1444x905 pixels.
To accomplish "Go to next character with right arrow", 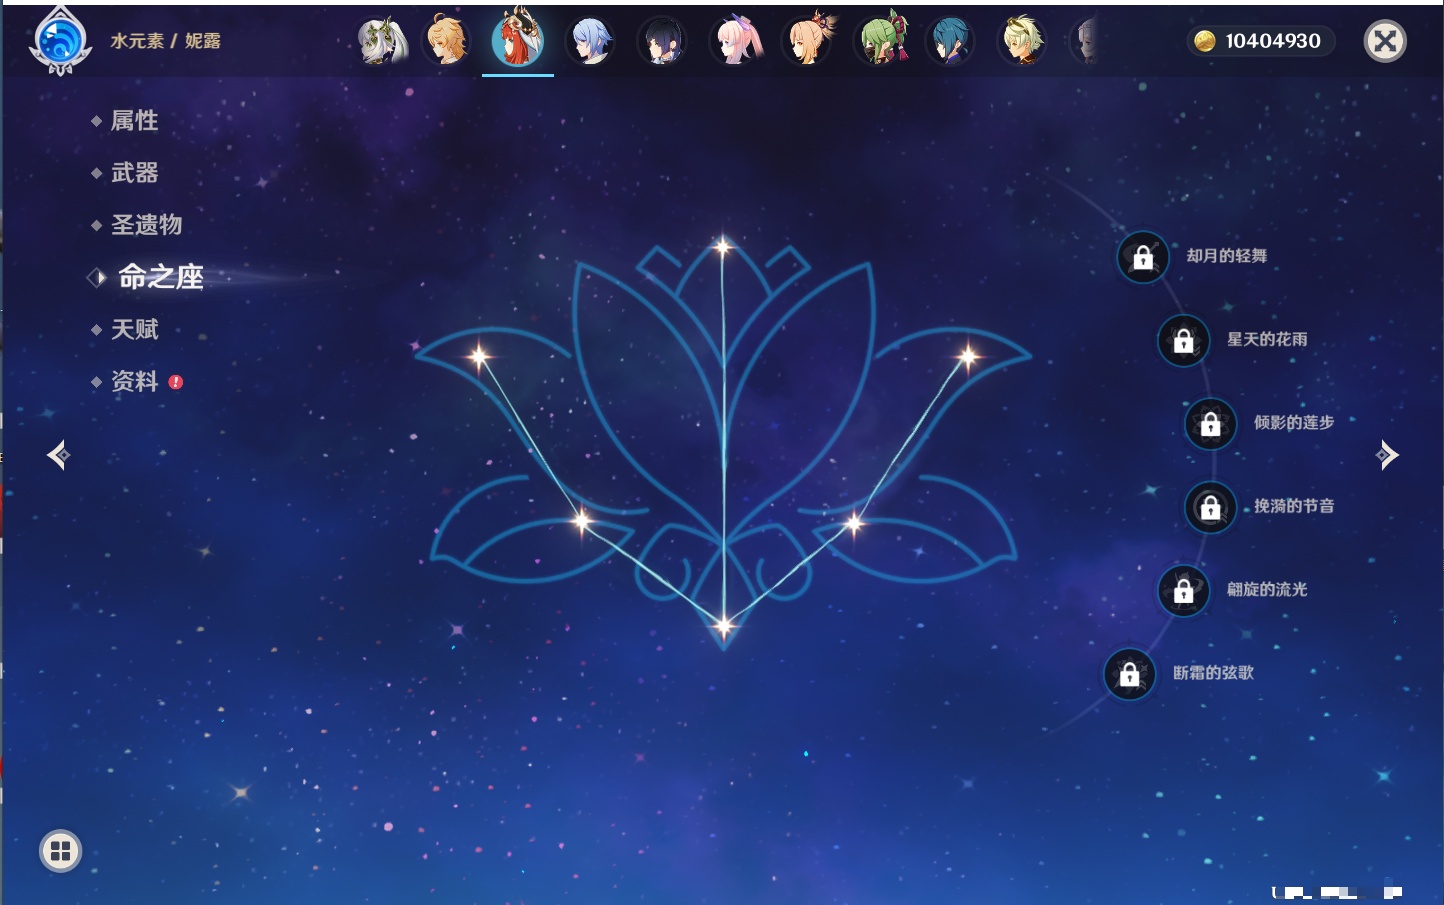I will pos(1387,455).
